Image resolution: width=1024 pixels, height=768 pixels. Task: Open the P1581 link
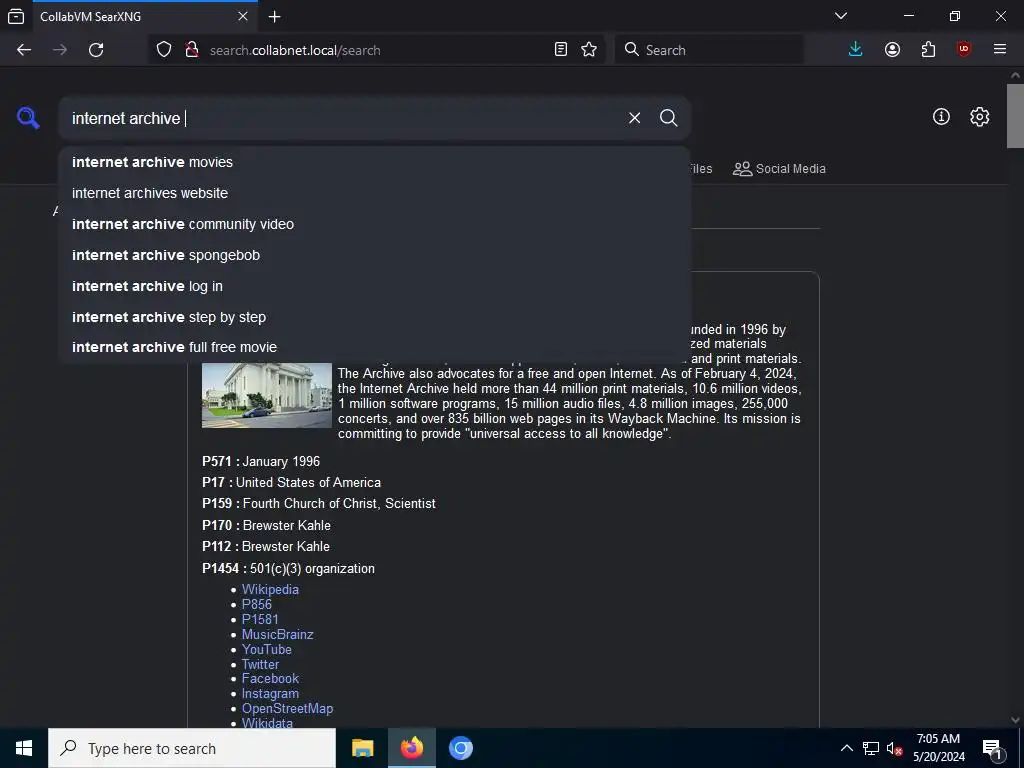[x=260, y=619]
